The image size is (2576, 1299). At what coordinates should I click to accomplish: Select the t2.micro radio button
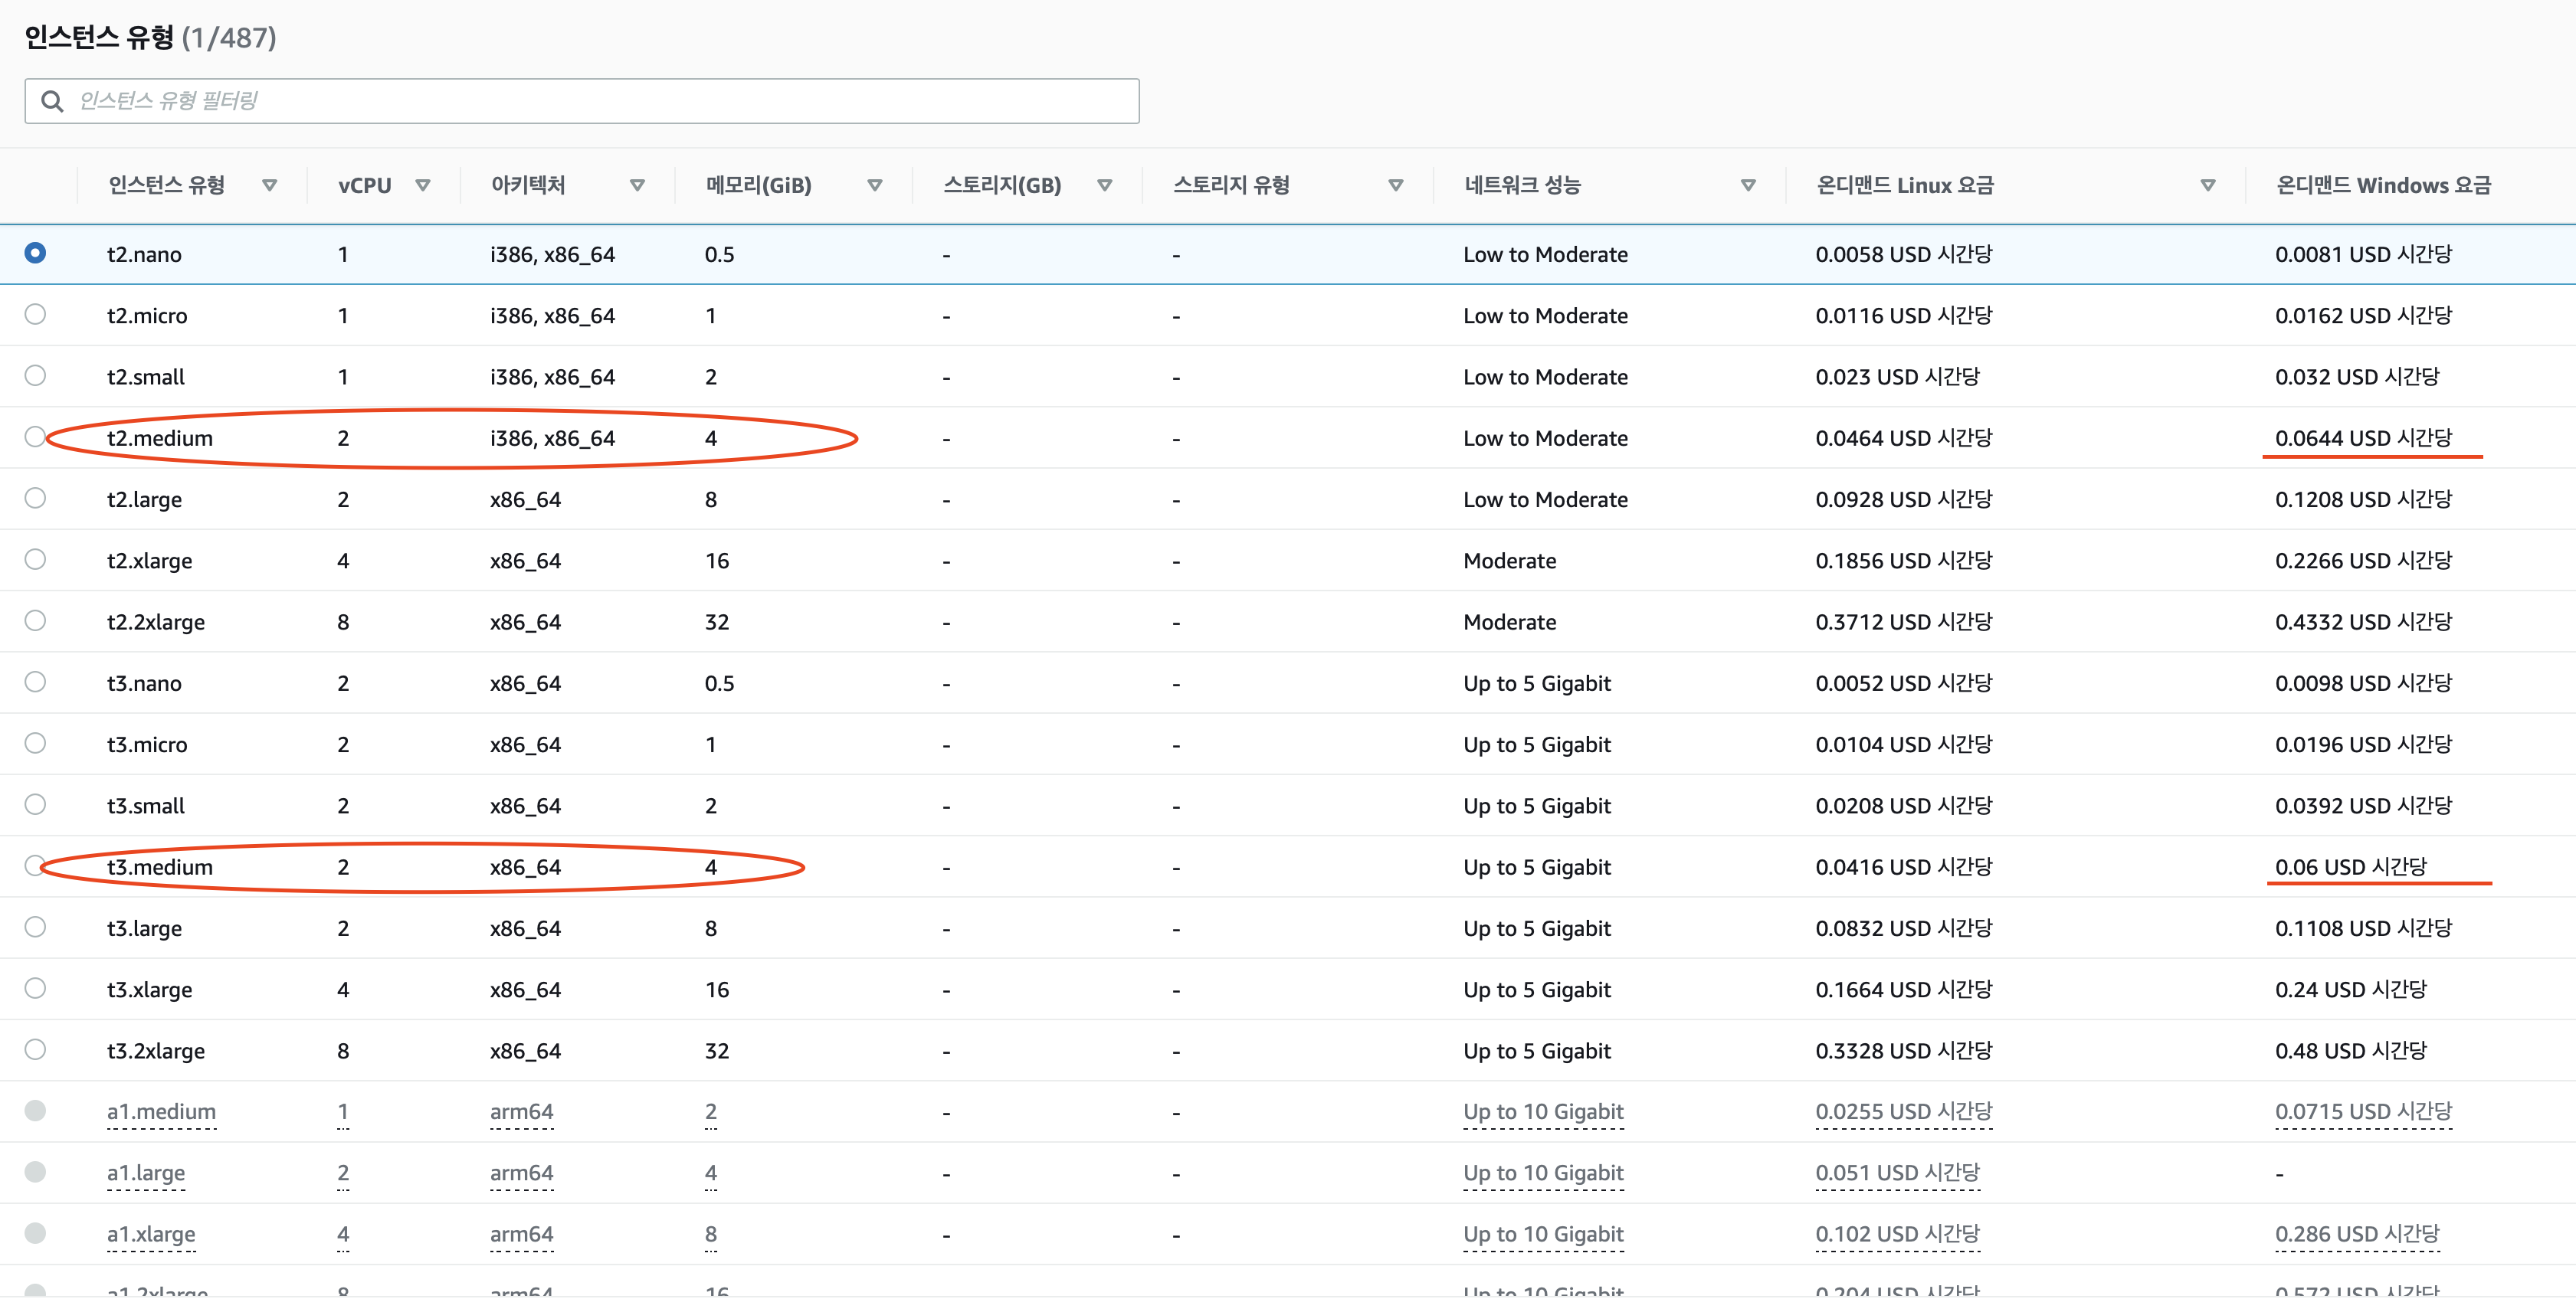[35, 315]
